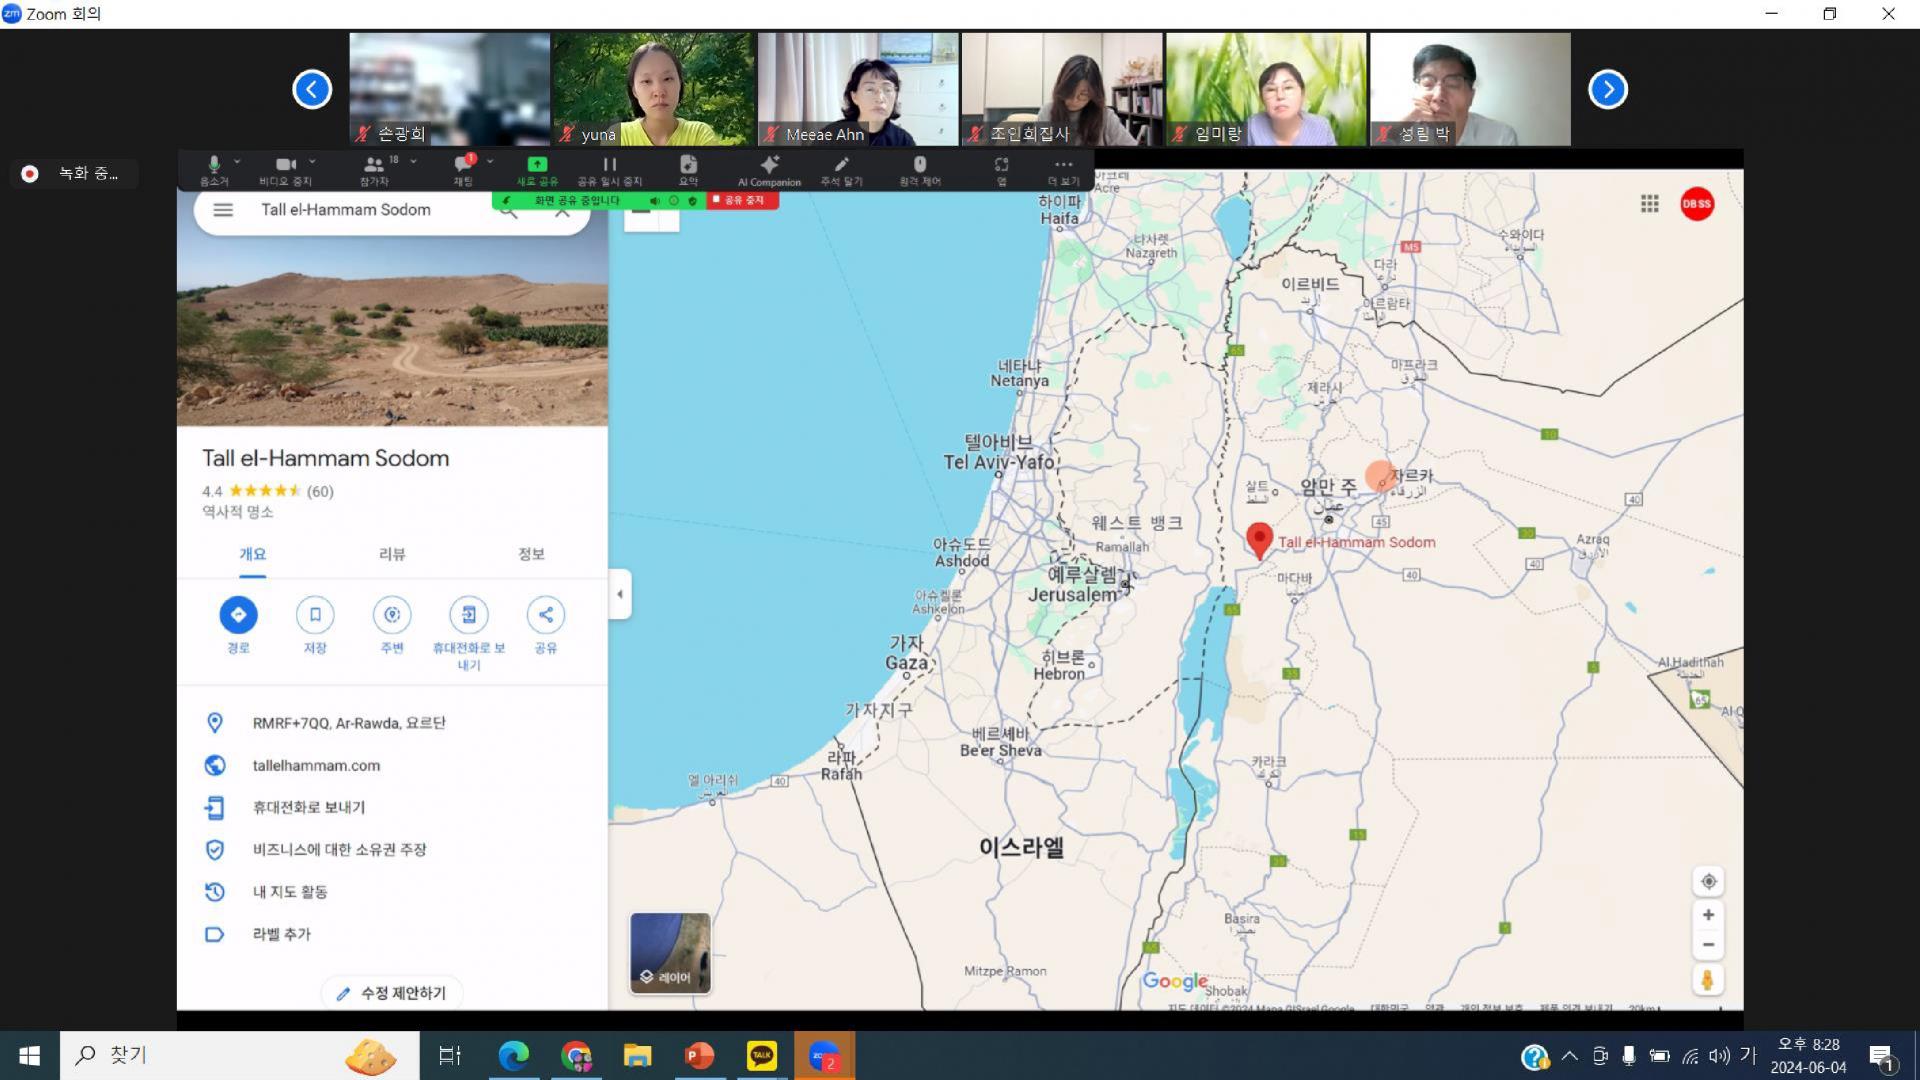The width and height of the screenshot is (1920, 1080).
Task: Toggle video with 비디오 중지 button
Action: tap(286, 166)
